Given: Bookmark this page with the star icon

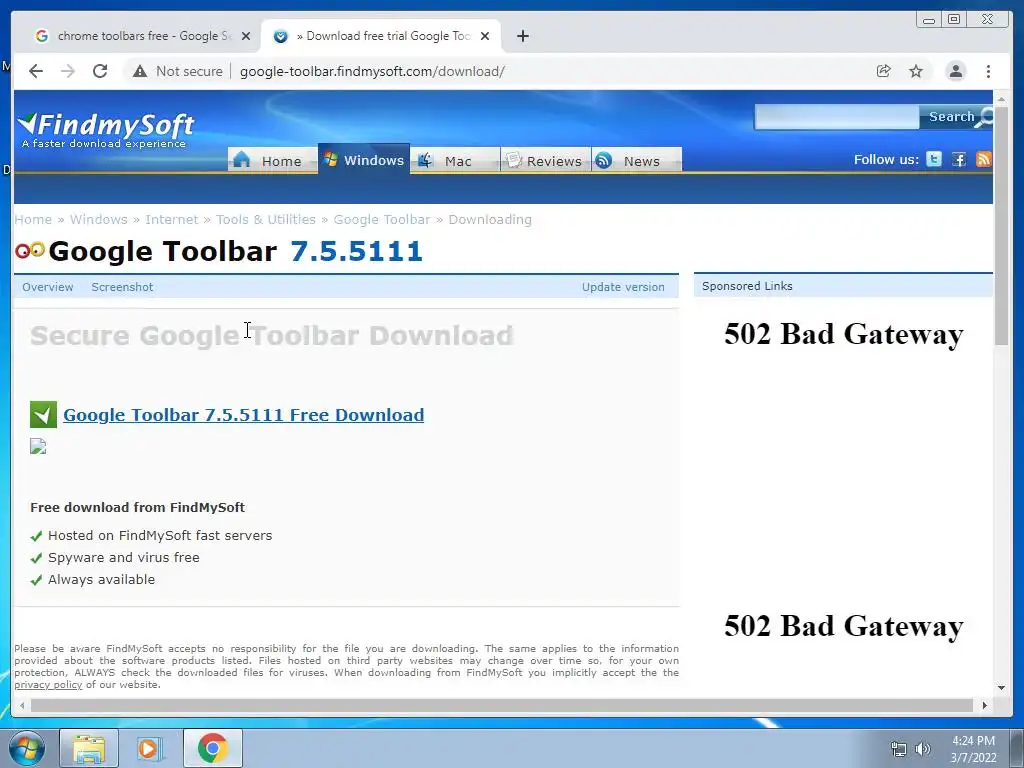Looking at the screenshot, I should point(916,71).
